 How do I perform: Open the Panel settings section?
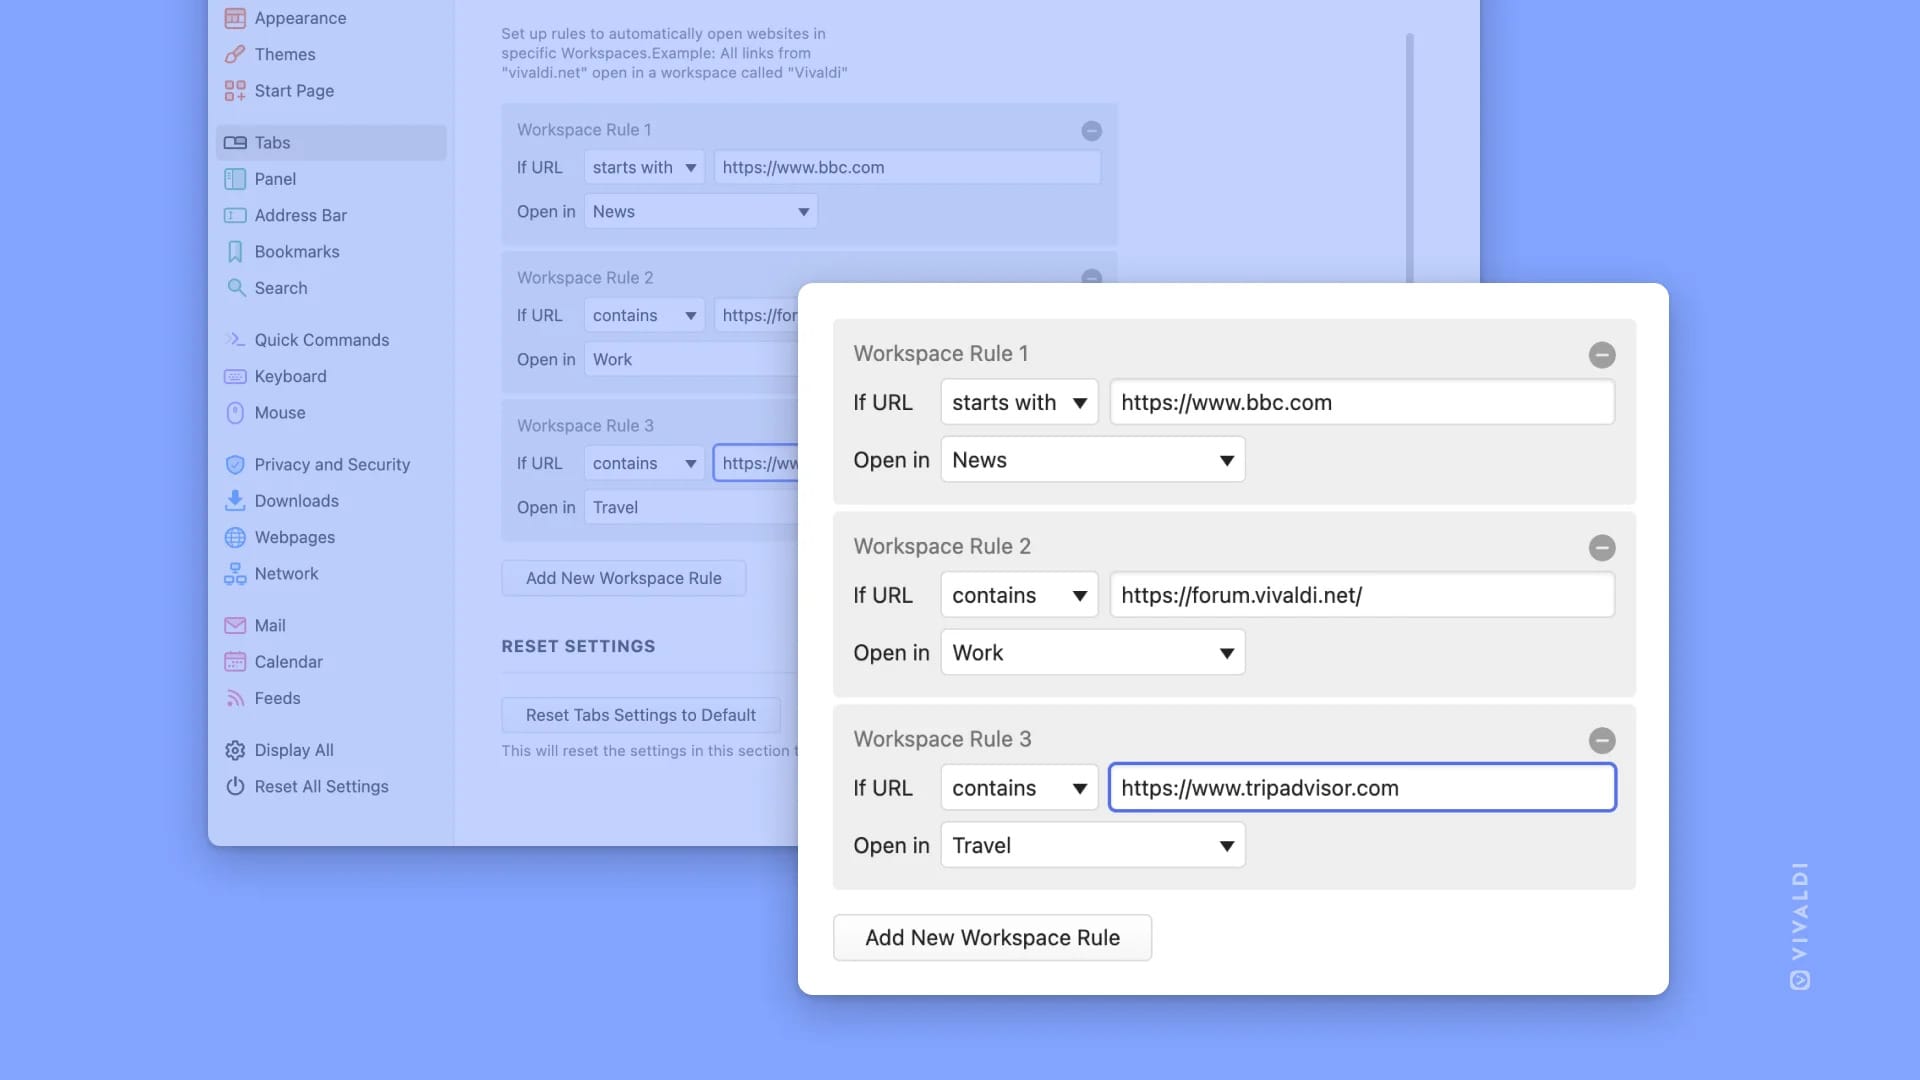pos(274,179)
